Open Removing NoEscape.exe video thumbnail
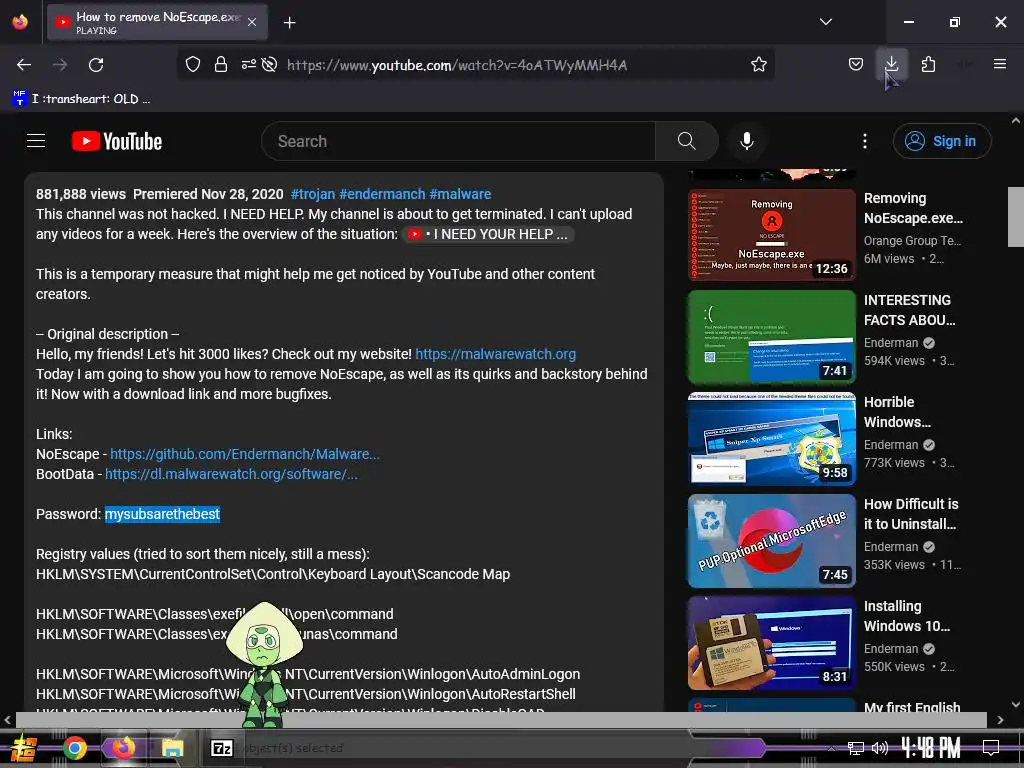 point(771,235)
